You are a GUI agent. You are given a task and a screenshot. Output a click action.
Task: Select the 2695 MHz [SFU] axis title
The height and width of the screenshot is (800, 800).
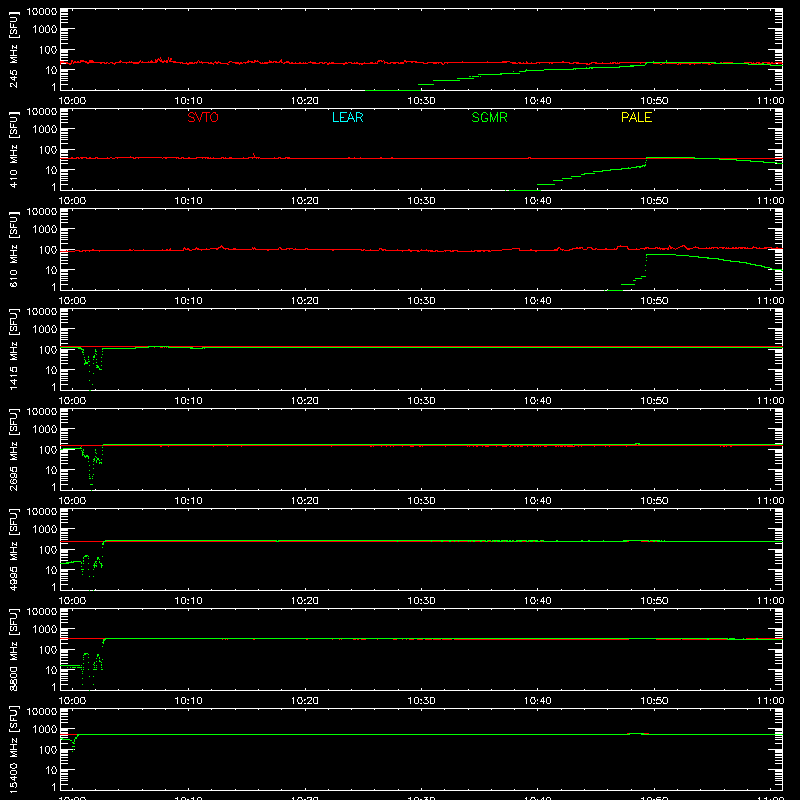[x=13, y=449]
